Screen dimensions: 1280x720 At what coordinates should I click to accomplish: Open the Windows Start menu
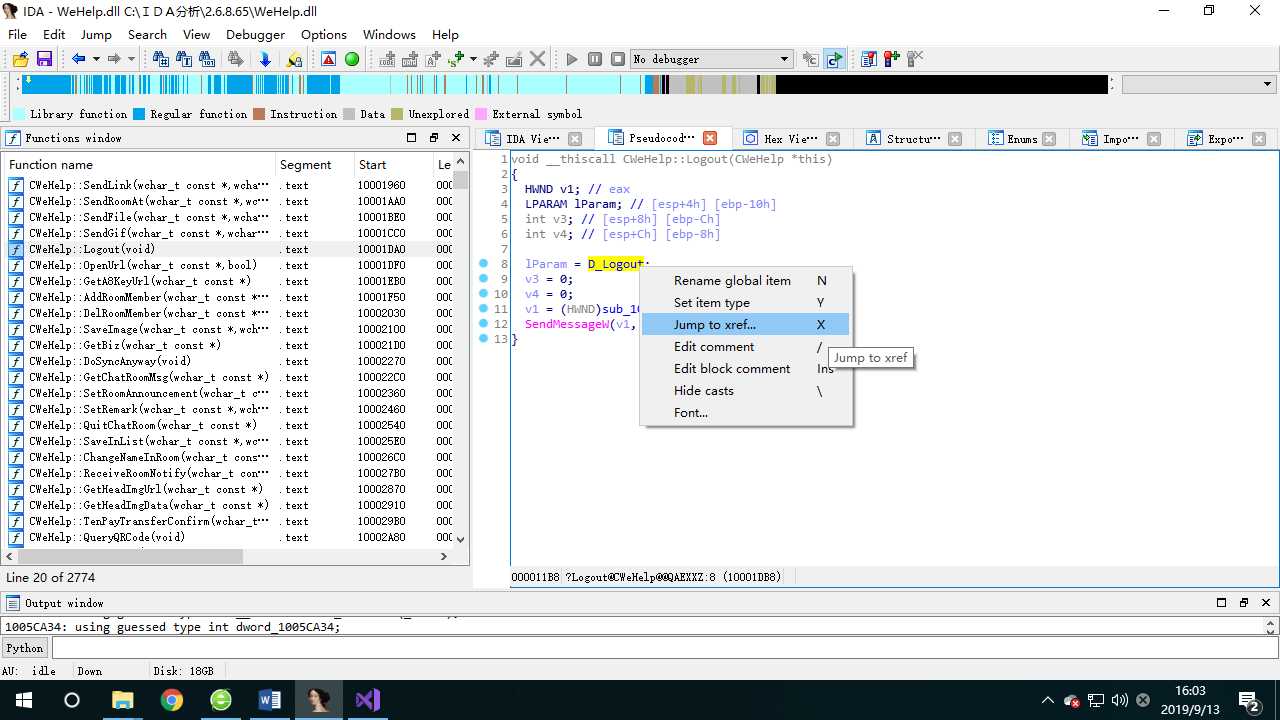(x=24, y=700)
